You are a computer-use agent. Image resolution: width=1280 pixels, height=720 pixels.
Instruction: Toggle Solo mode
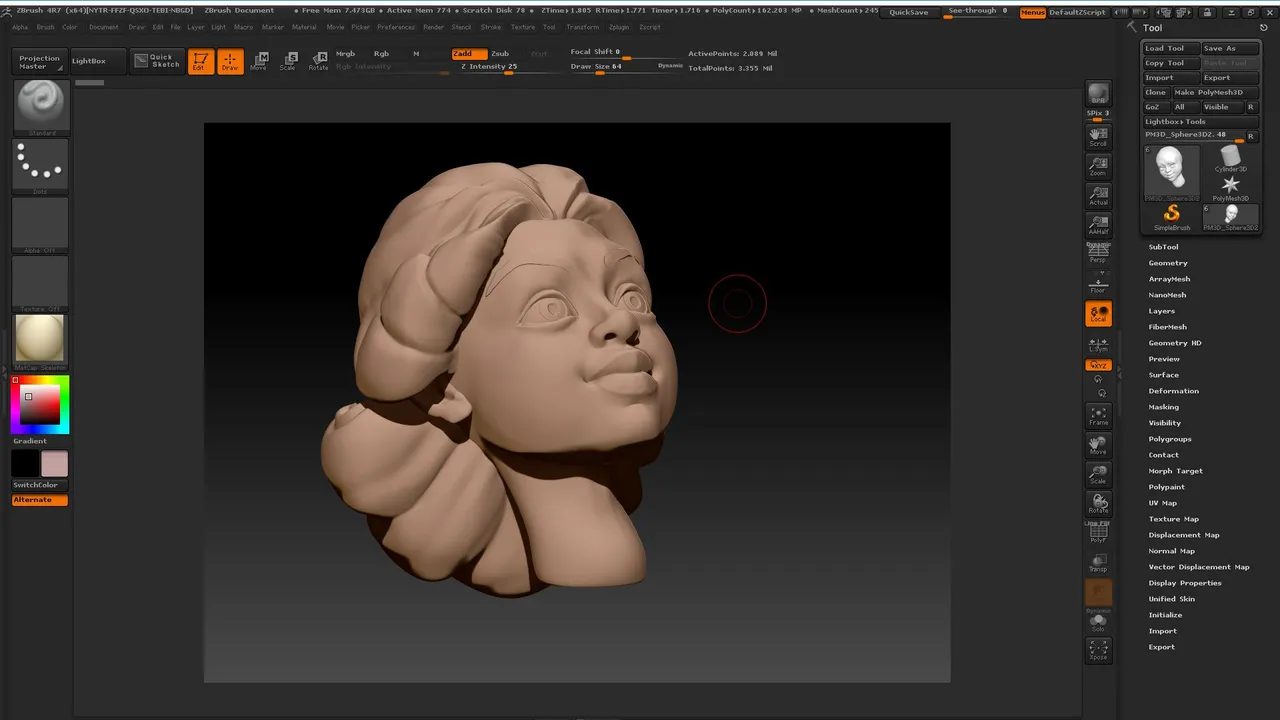1098,622
